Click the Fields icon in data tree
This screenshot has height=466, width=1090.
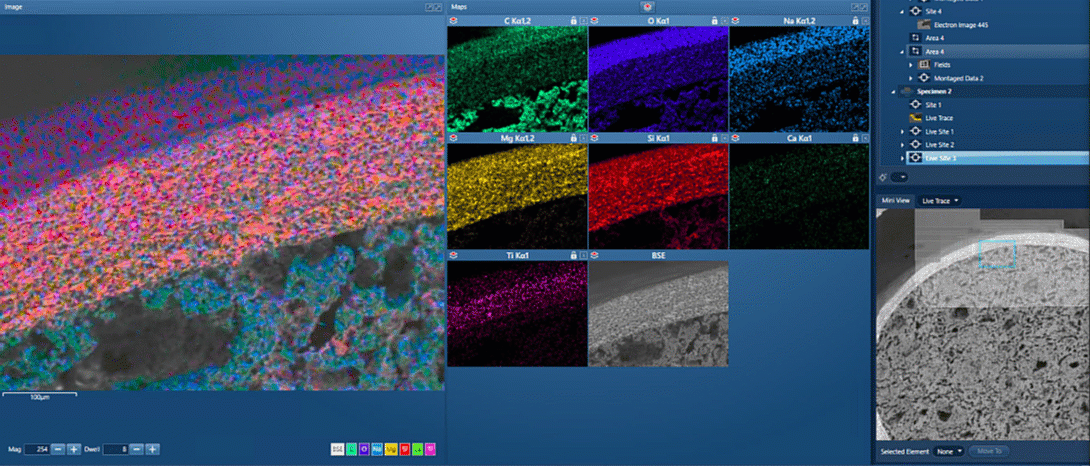click(925, 64)
